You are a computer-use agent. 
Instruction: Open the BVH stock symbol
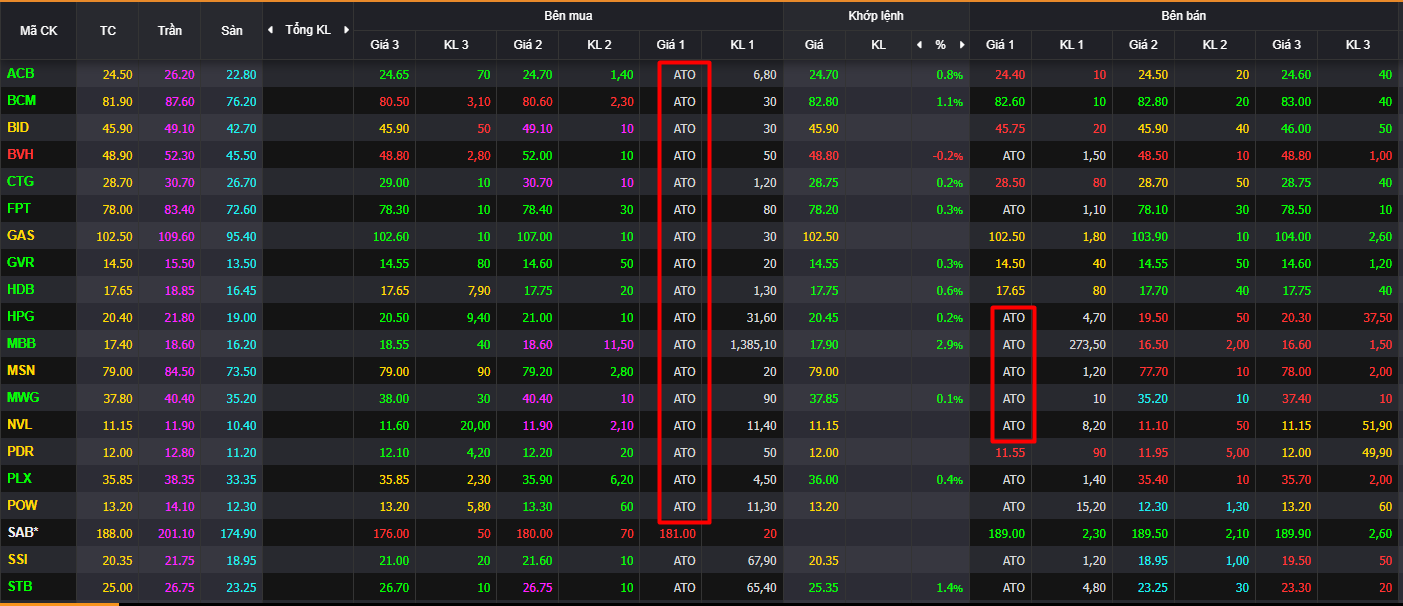20,155
